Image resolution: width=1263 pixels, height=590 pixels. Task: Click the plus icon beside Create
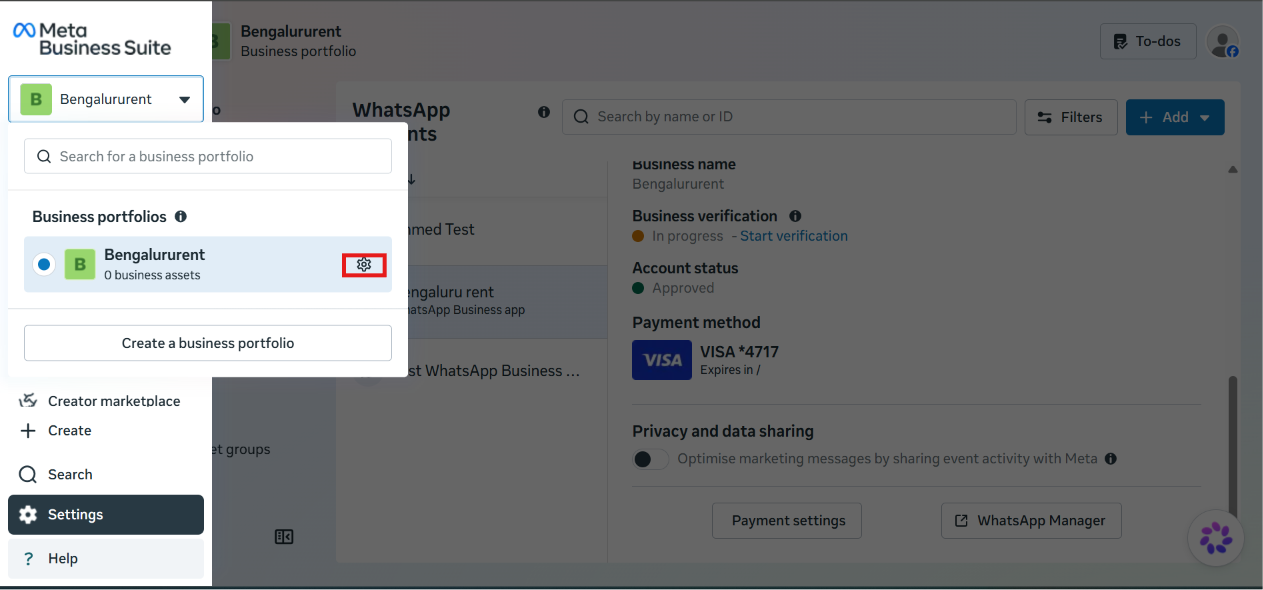28,431
